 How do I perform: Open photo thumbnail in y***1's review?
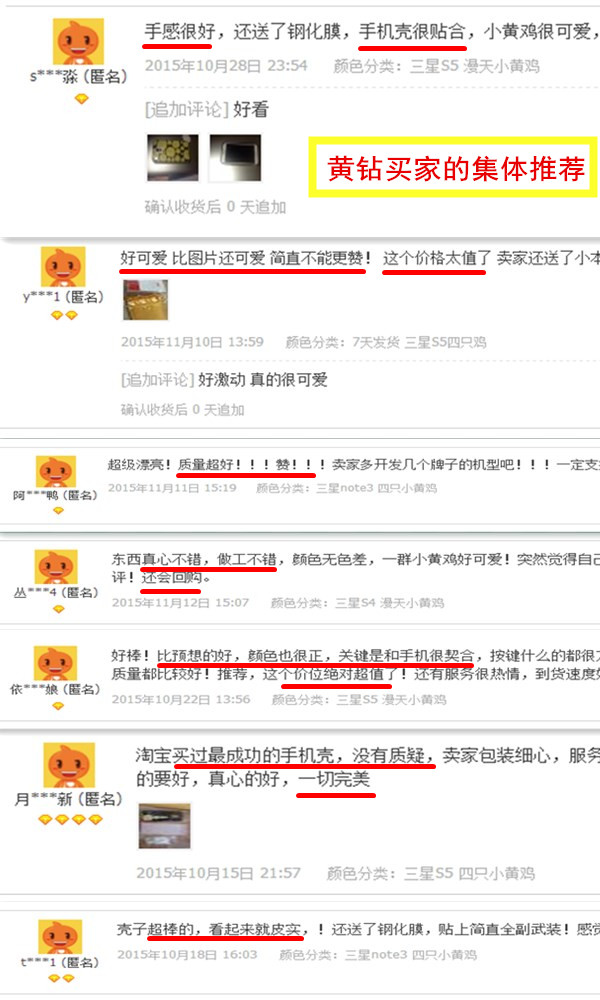145,300
